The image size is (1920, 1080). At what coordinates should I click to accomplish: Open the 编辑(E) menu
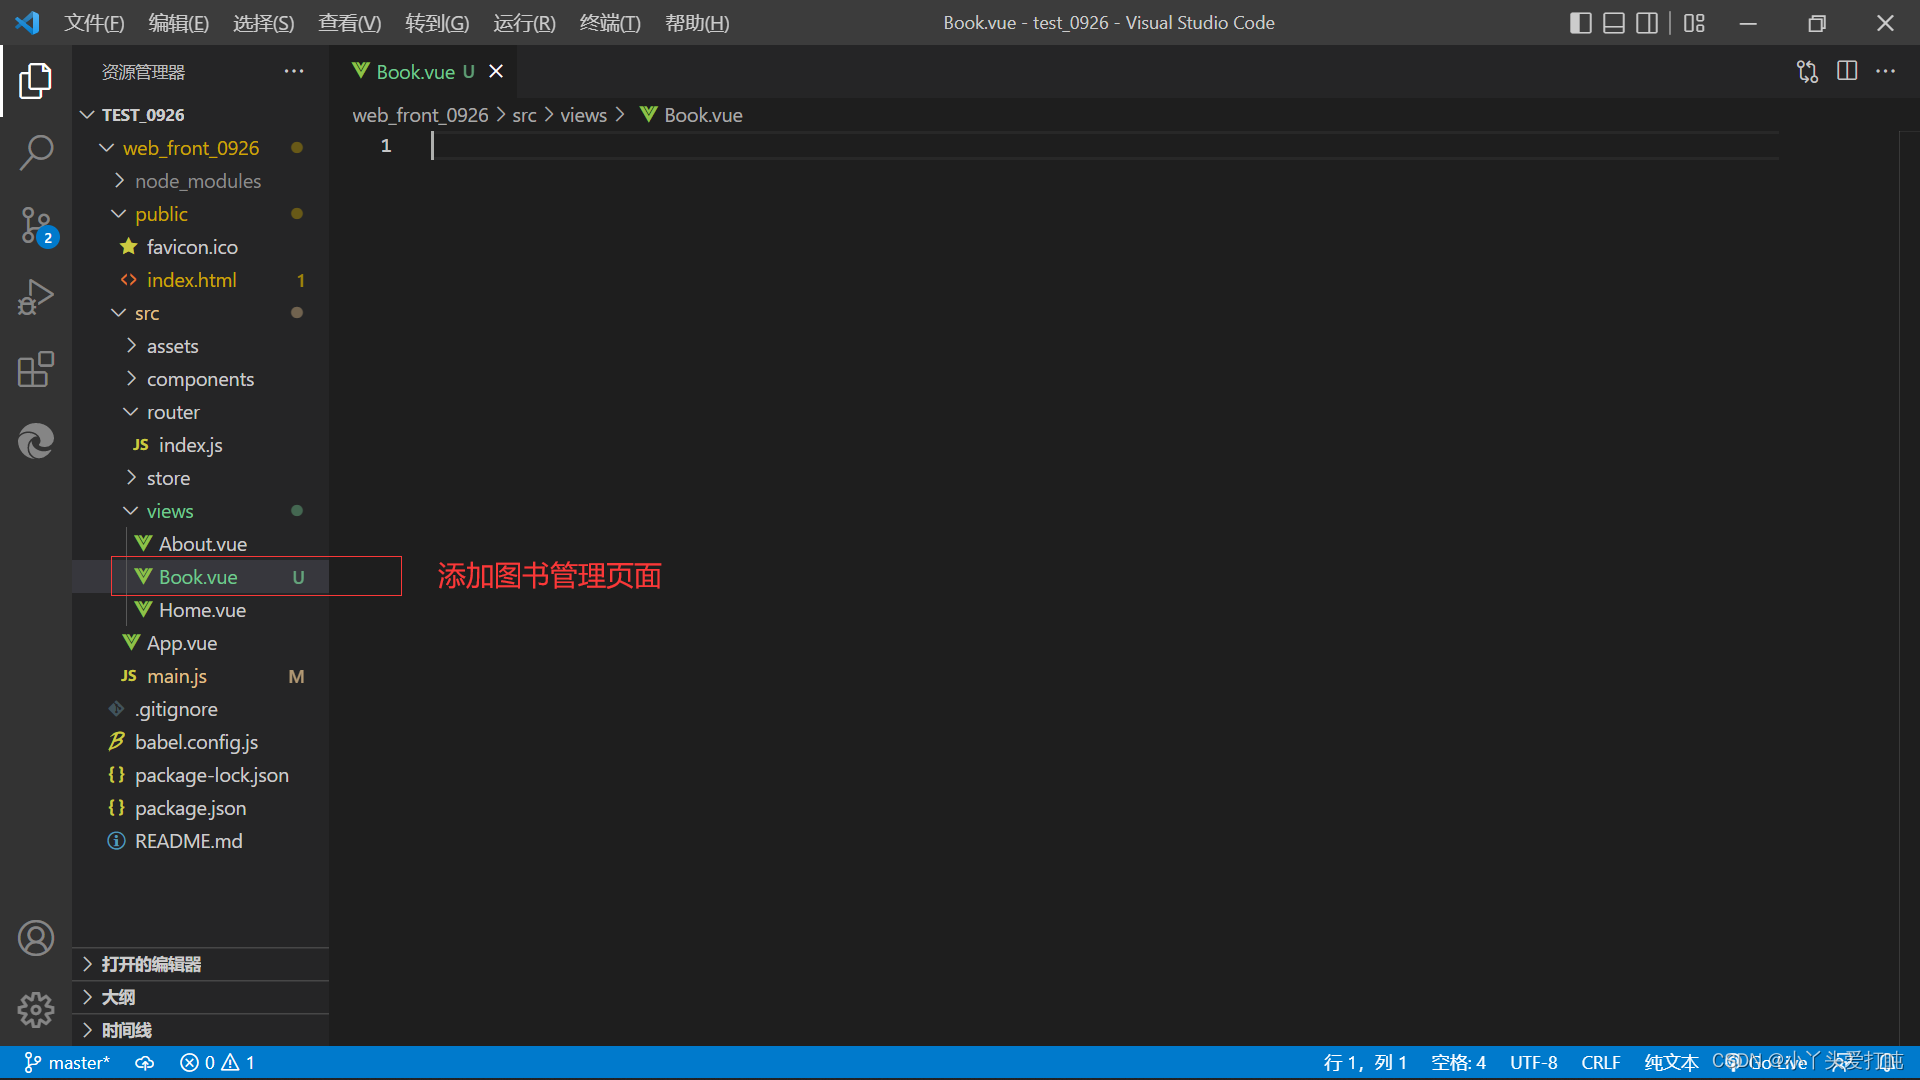(179, 23)
